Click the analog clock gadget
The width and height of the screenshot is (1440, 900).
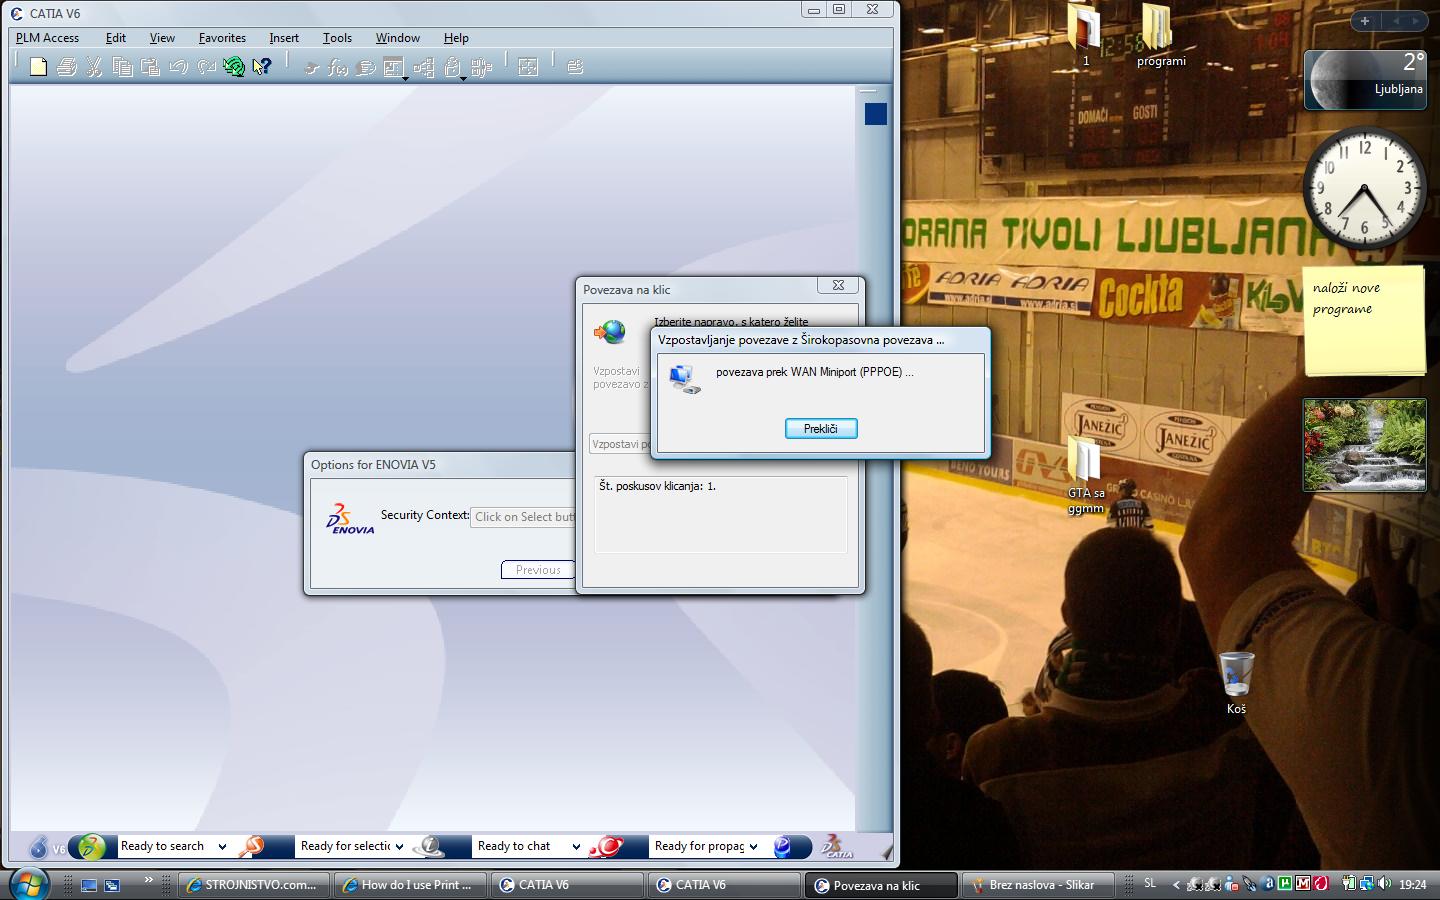[x=1364, y=189]
